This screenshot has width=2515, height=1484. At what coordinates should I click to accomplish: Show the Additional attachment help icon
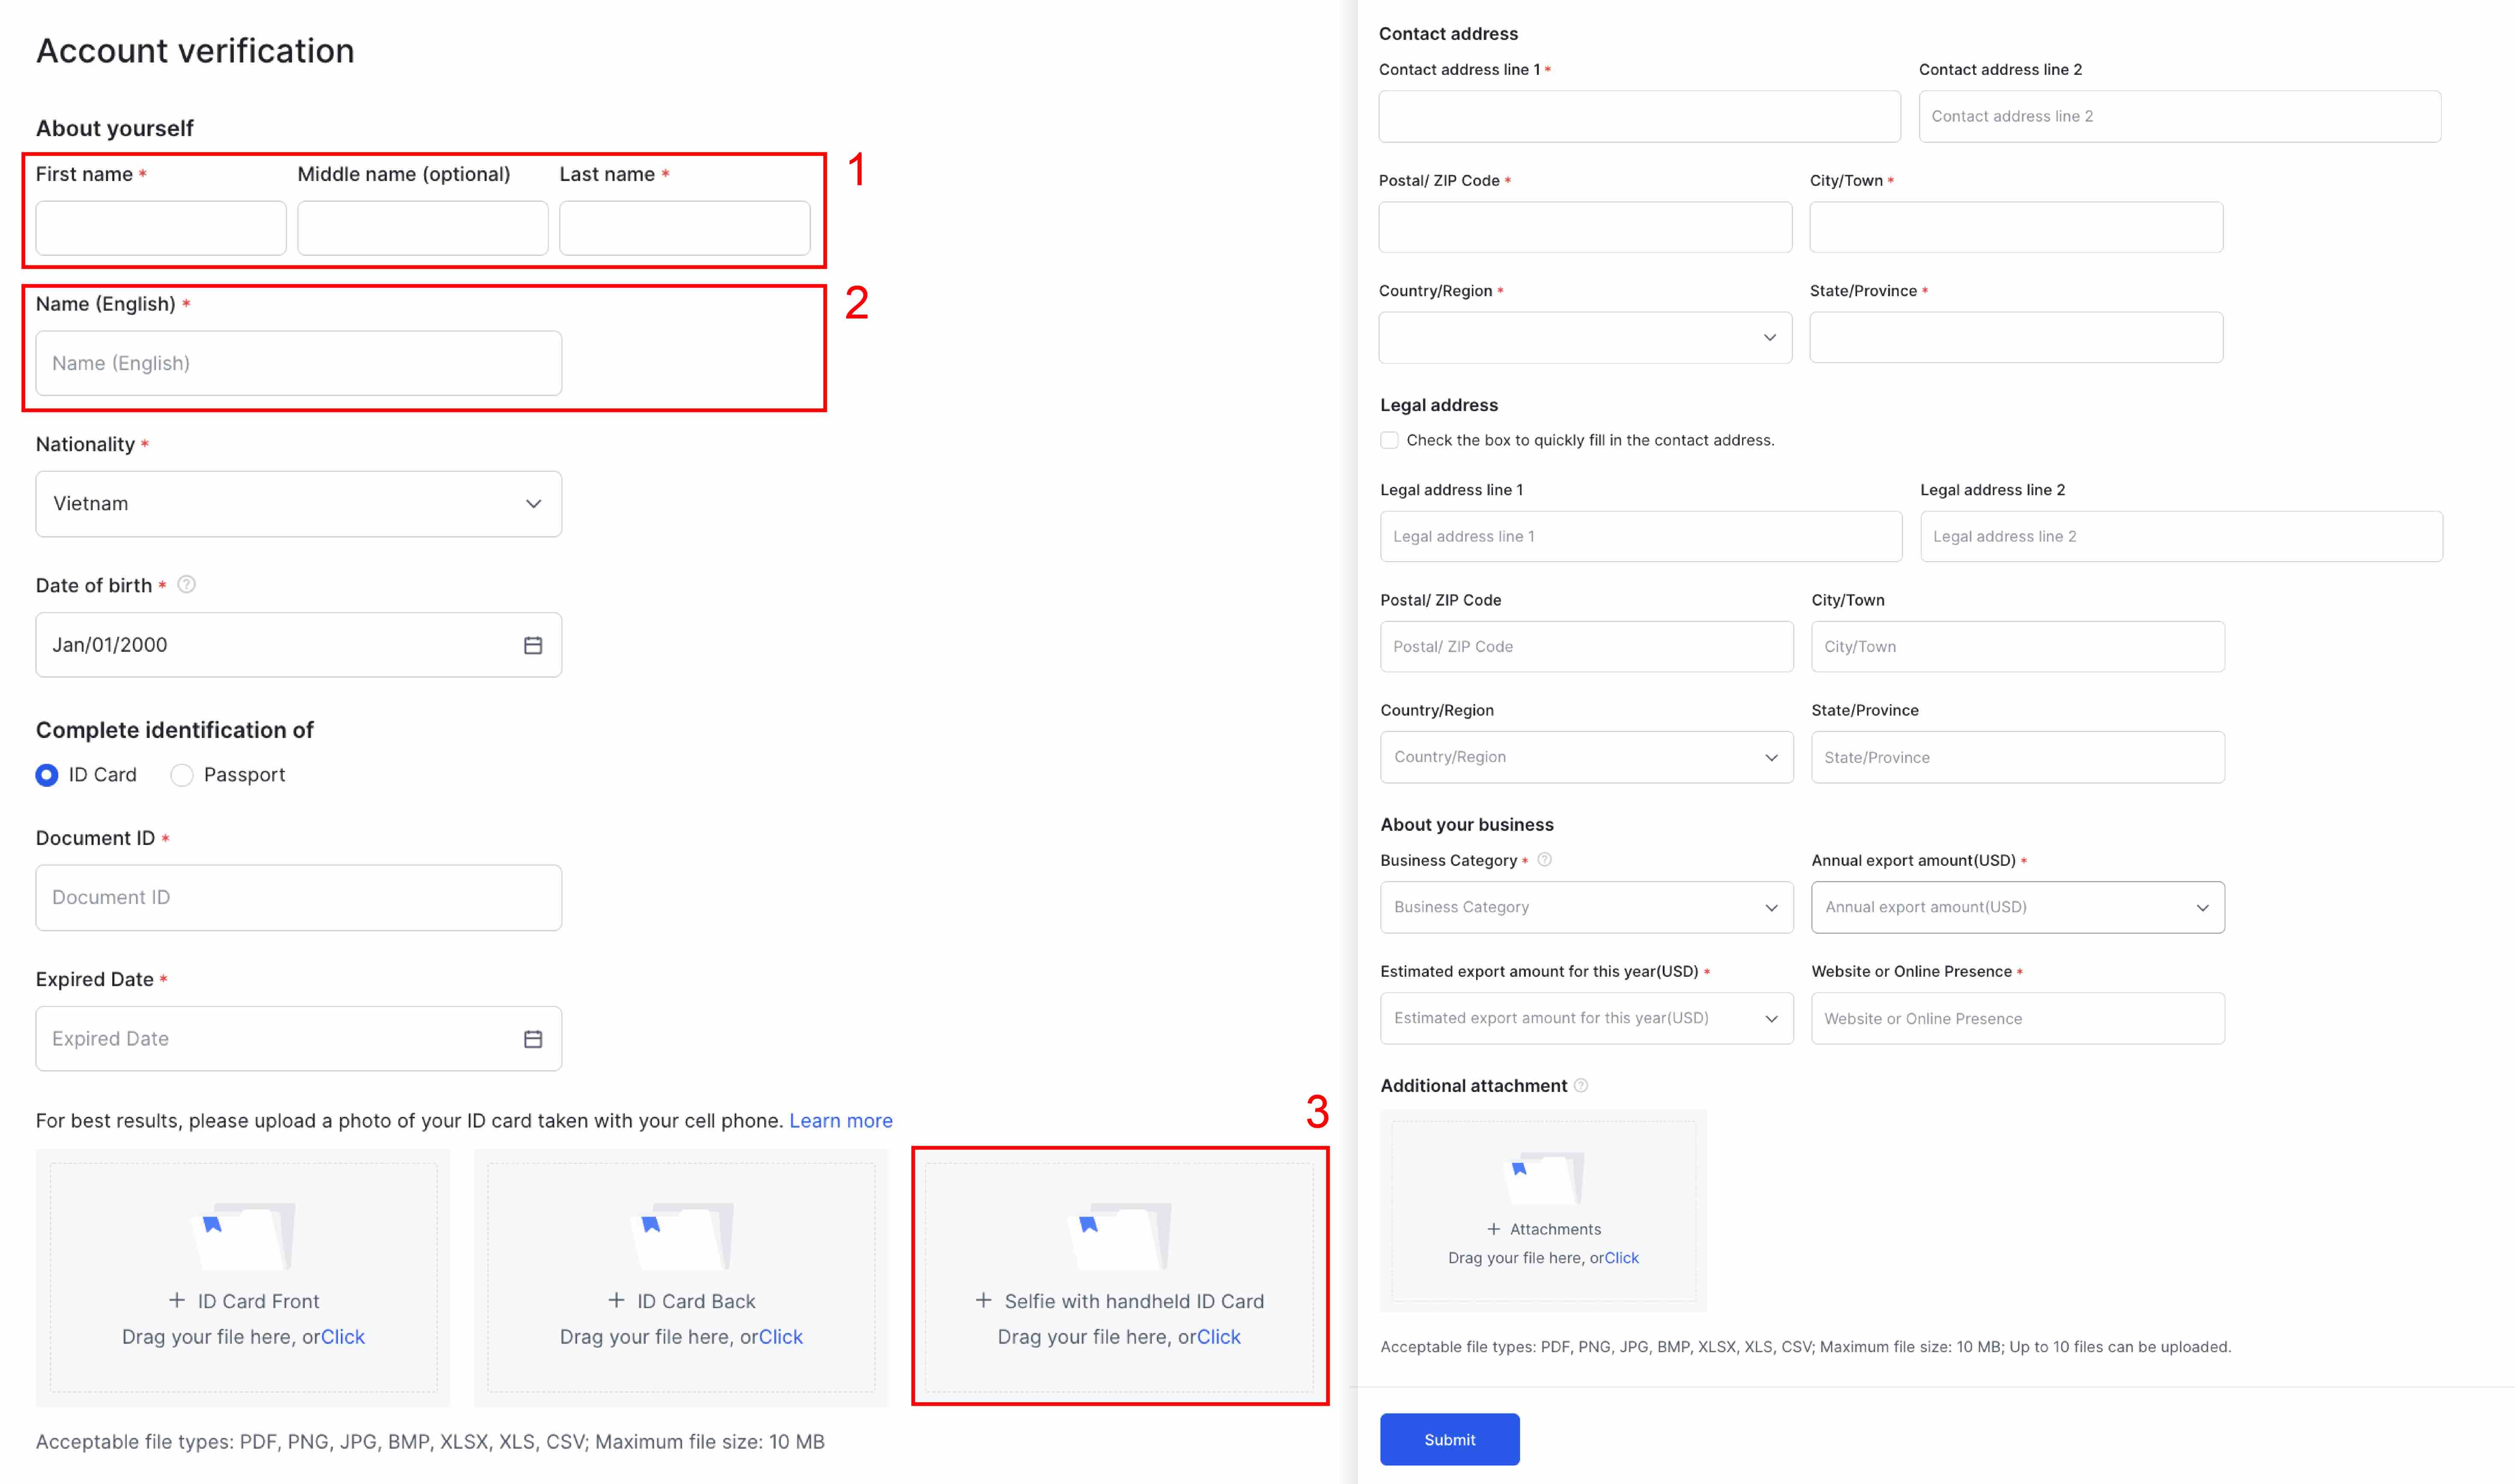[1581, 1086]
